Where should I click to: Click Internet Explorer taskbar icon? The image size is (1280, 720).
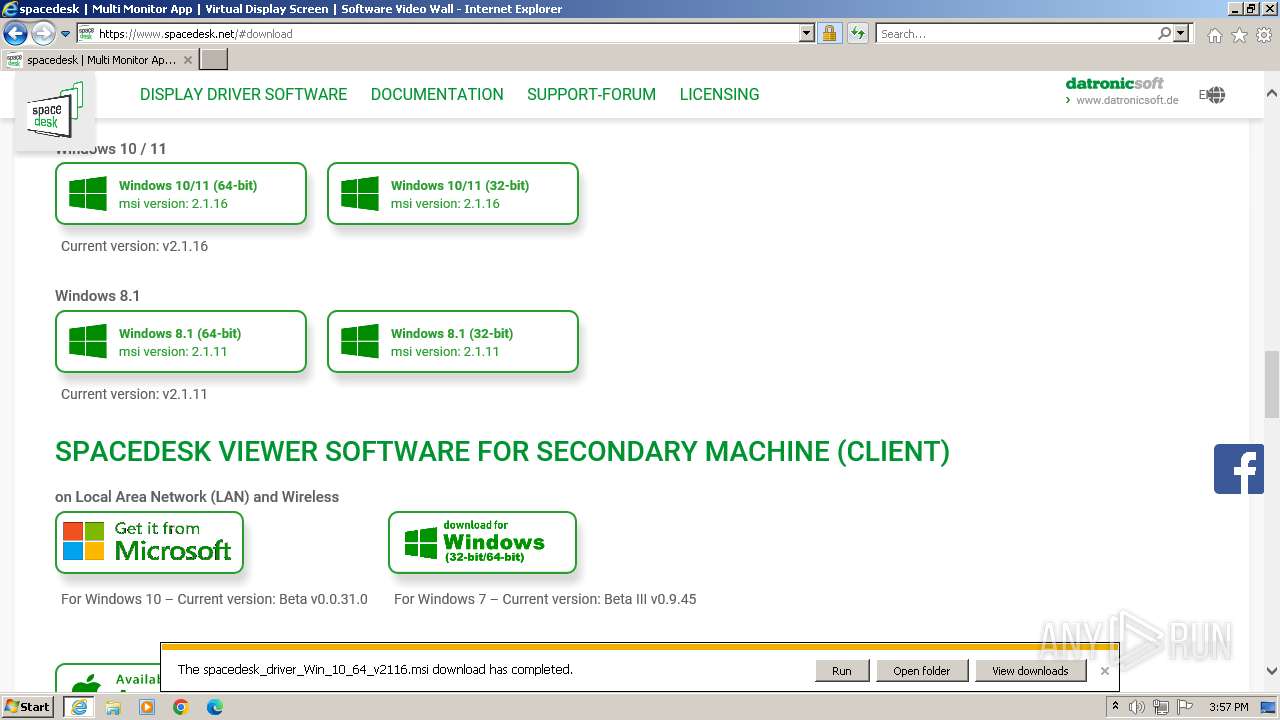click(x=79, y=707)
